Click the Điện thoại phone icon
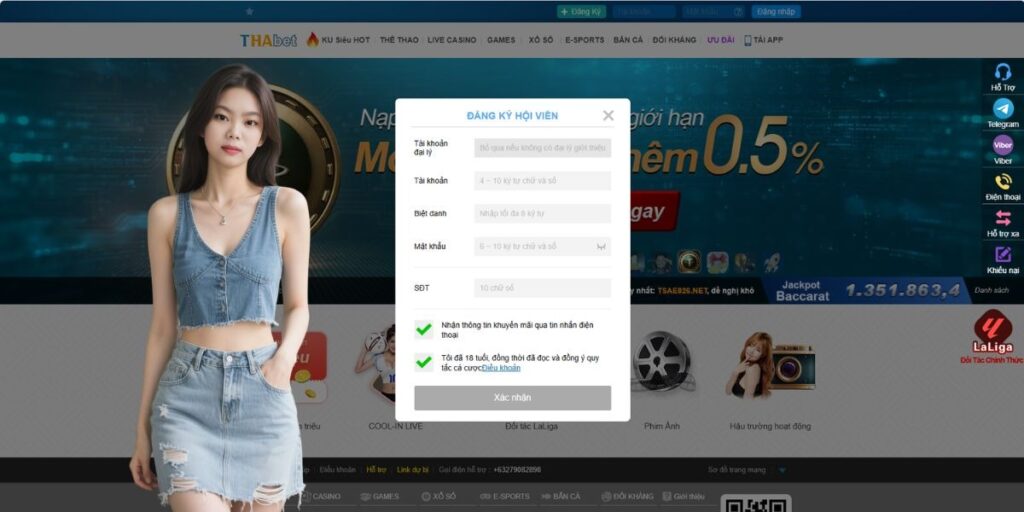This screenshot has height=512, width=1024. [1002, 182]
